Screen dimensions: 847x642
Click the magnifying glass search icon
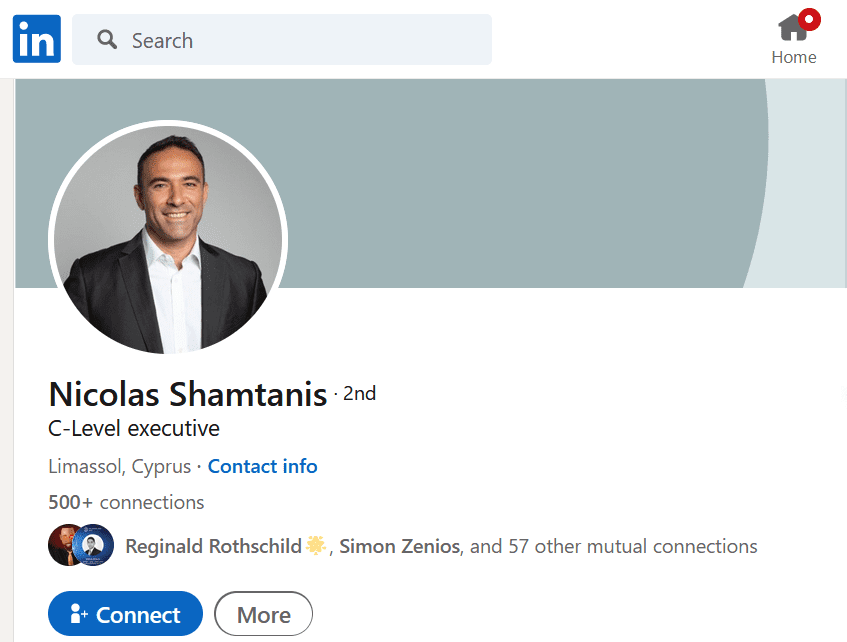107,40
